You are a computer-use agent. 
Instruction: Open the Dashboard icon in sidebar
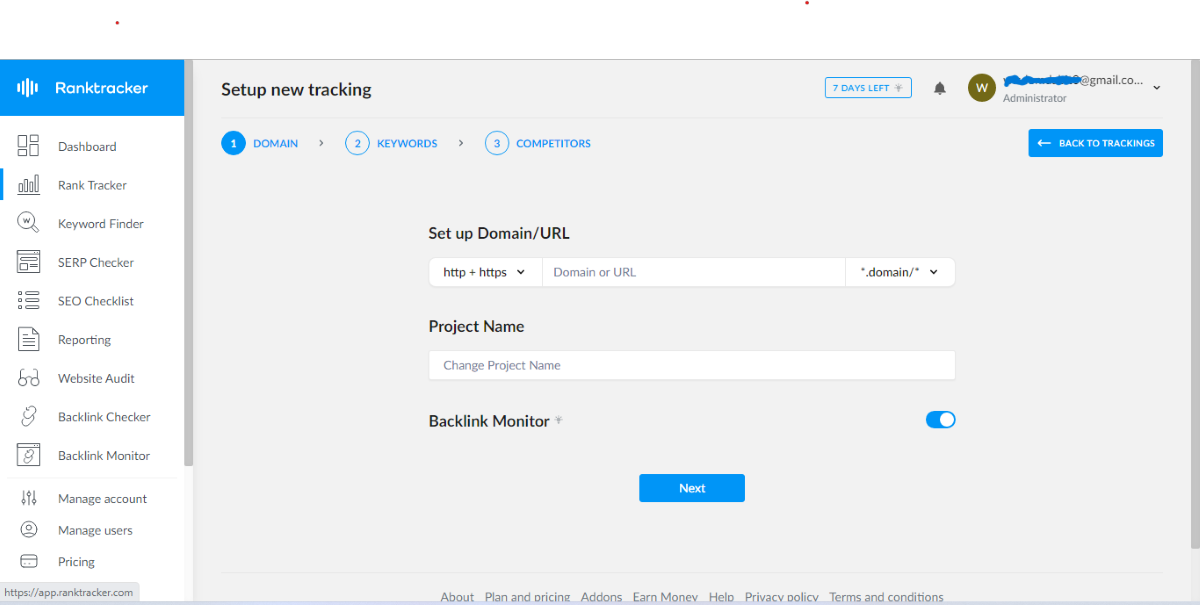[28, 146]
